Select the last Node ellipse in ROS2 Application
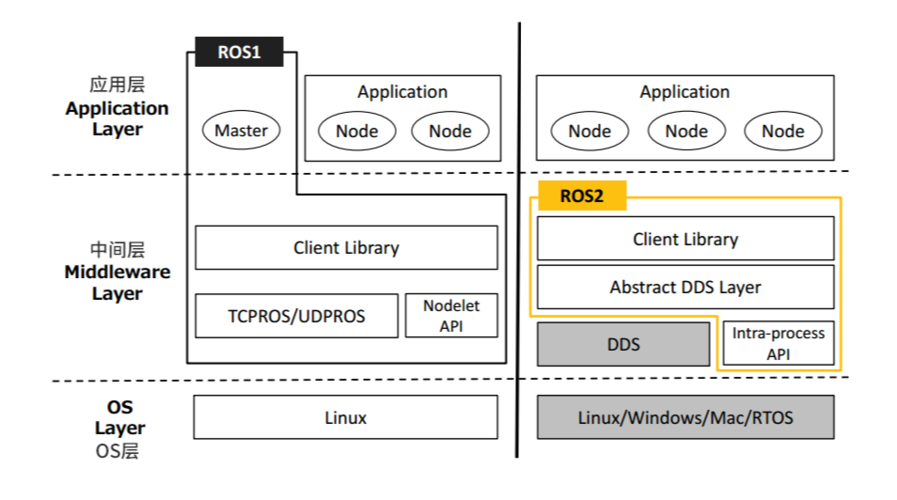 click(x=783, y=131)
